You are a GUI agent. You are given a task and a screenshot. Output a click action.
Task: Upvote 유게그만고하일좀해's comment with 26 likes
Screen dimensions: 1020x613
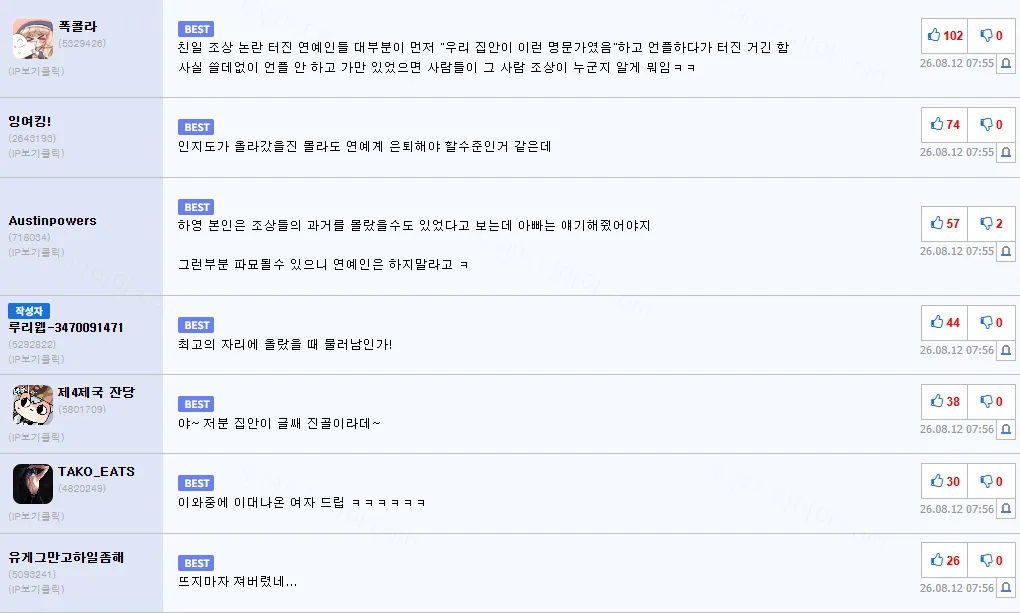click(x=945, y=560)
